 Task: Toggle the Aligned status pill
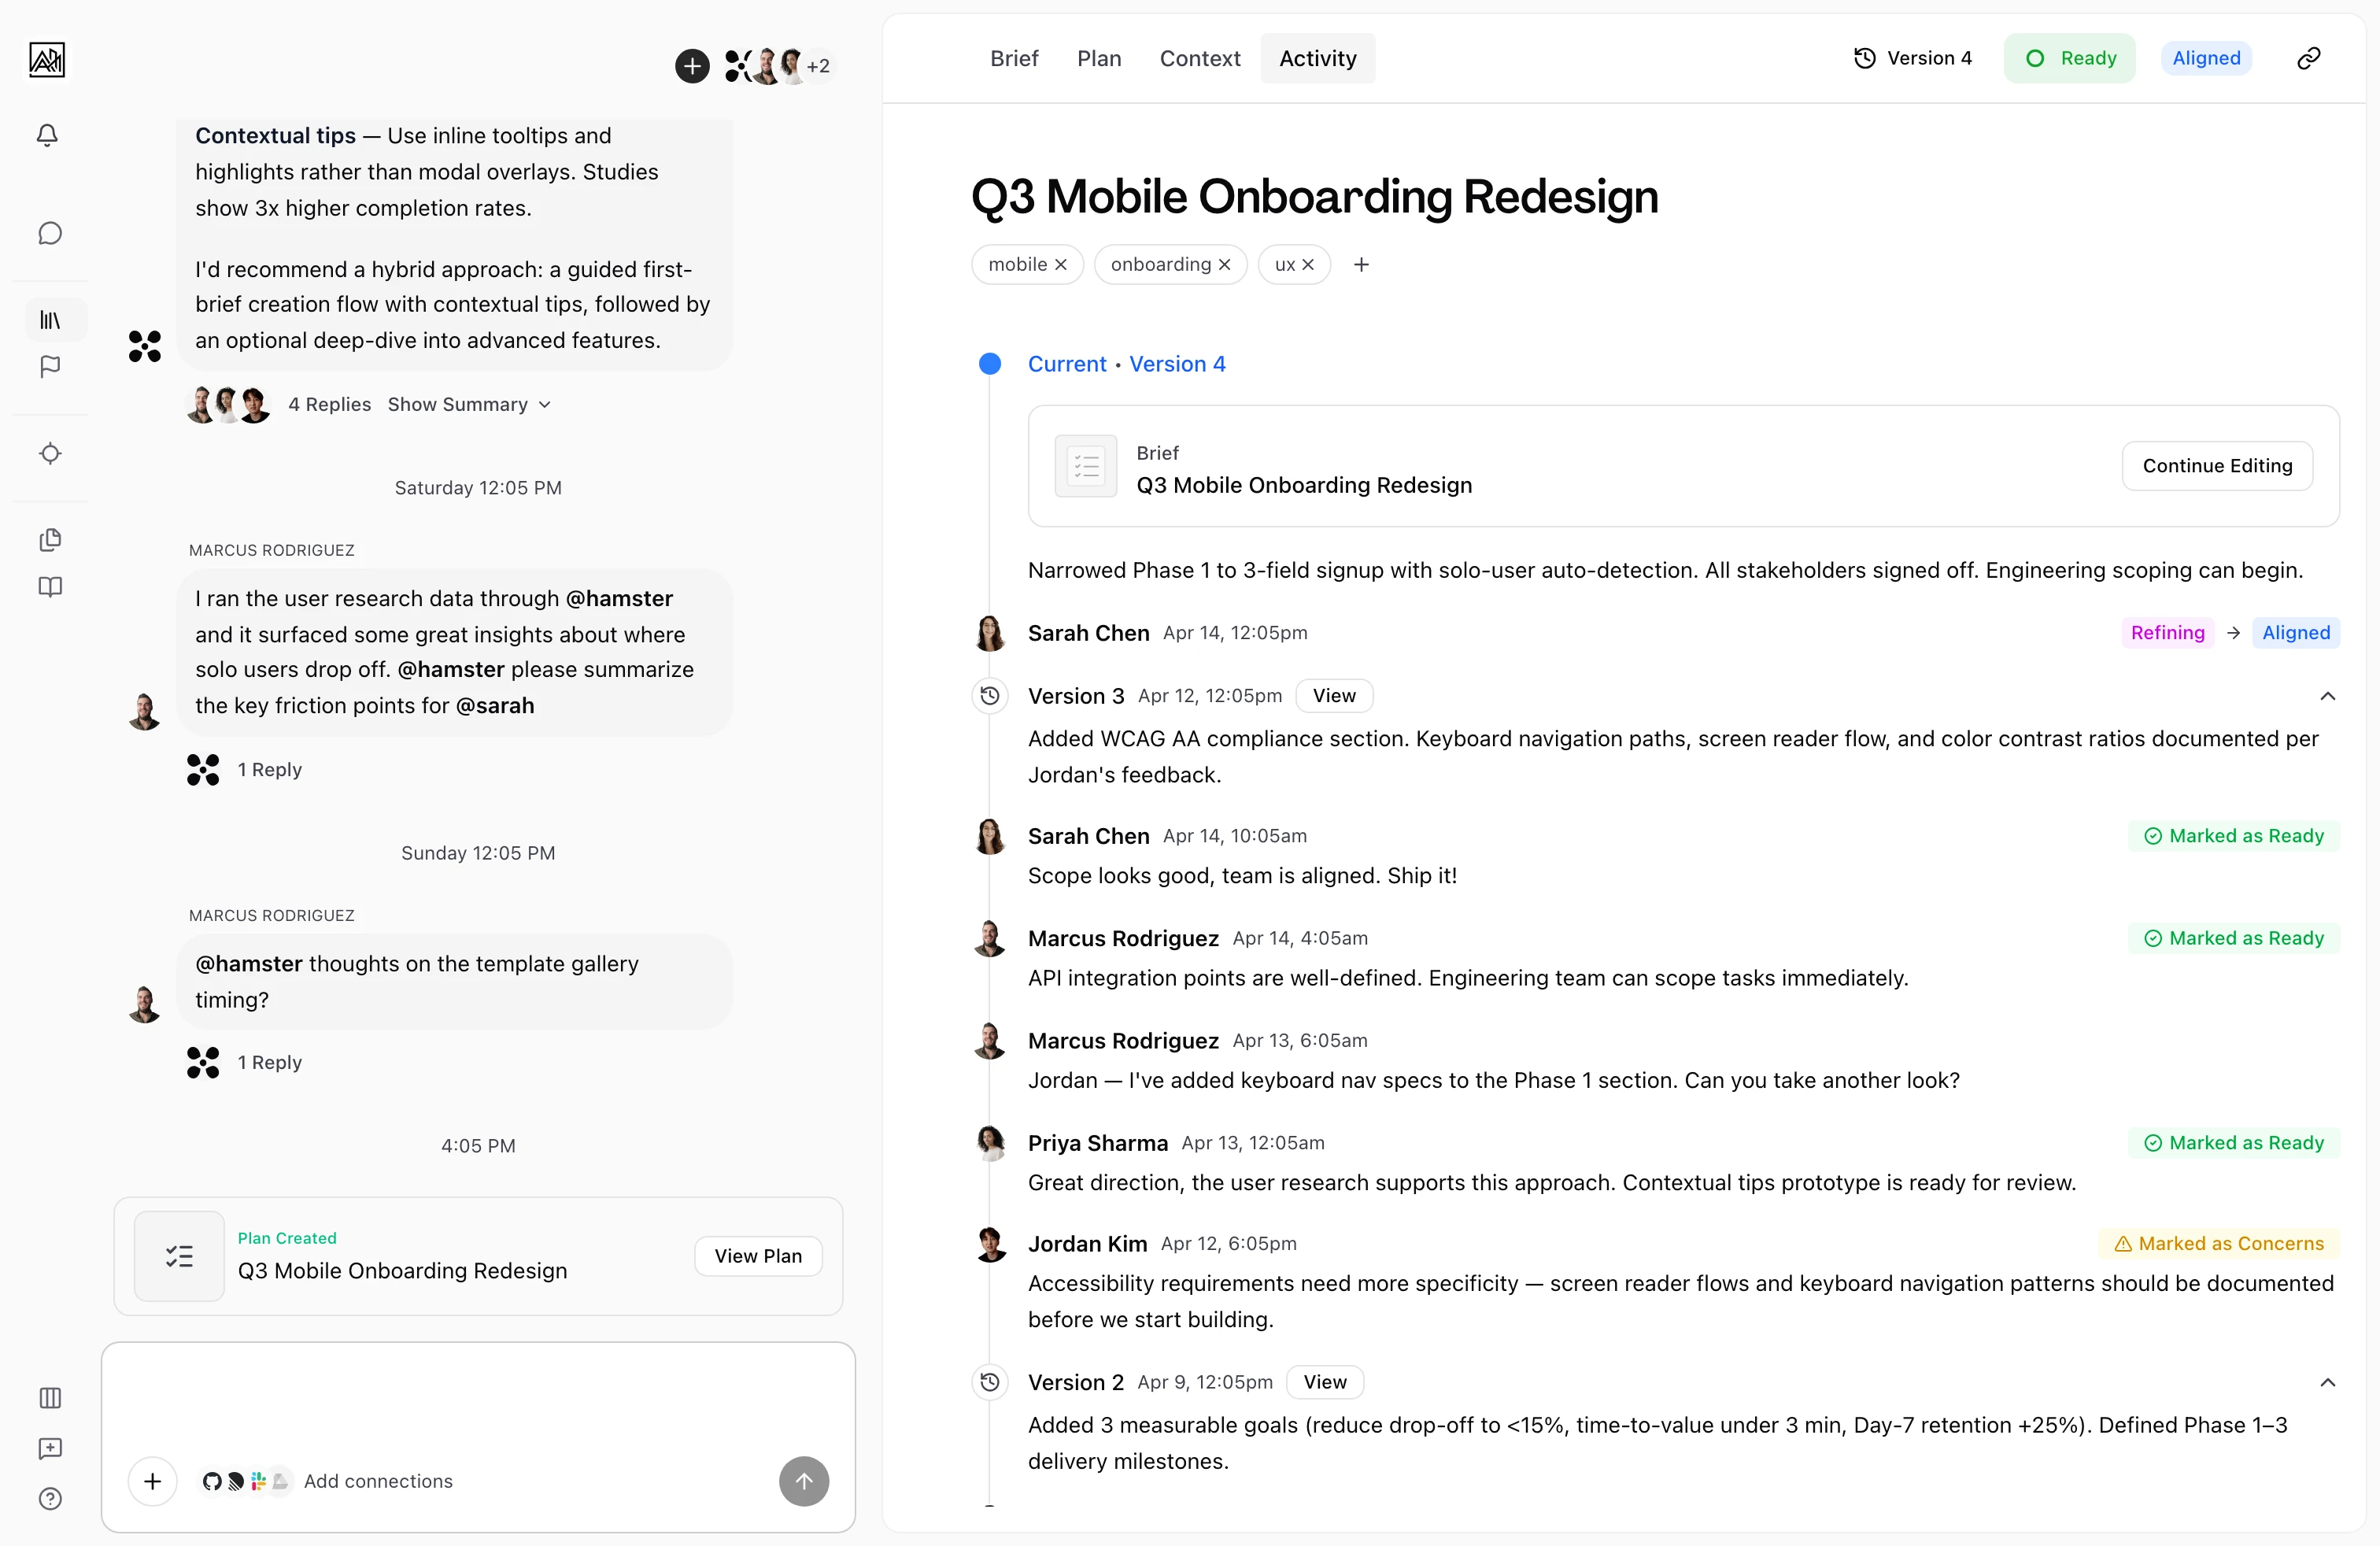pos(2206,58)
